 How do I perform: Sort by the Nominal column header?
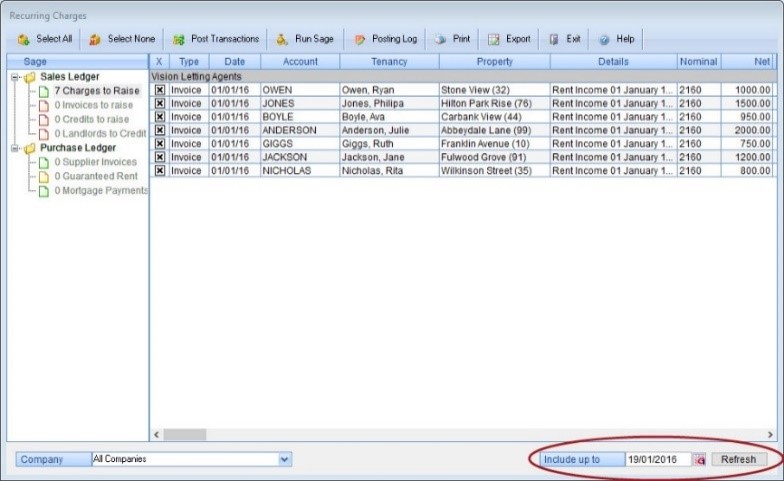(x=698, y=62)
